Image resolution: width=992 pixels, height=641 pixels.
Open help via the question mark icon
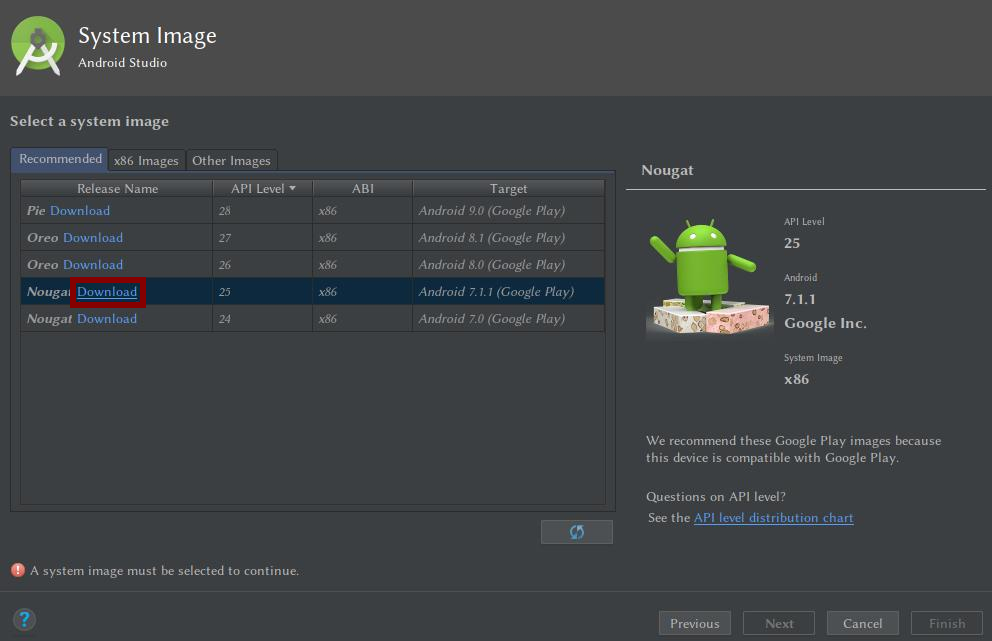pyautogui.click(x=23, y=618)
